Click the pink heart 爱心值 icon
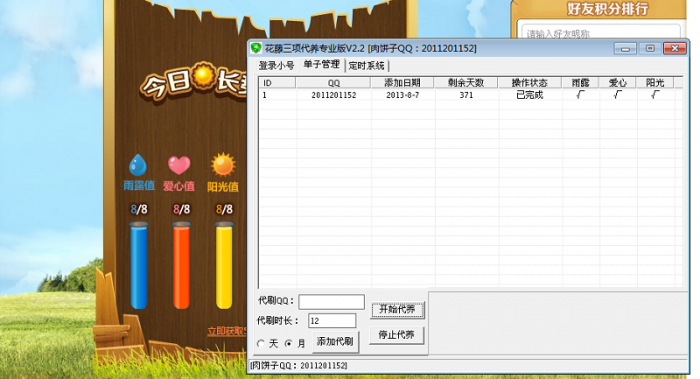700x379 pixels. [179, 165]
